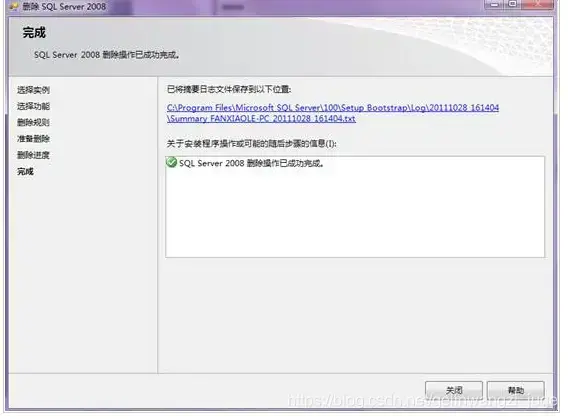The width and height of the screenshot is (568, 419).
Task: Minimize the 删除 SQL Server 2008 window
Action: pyautogui.click(x=494, y=4)
